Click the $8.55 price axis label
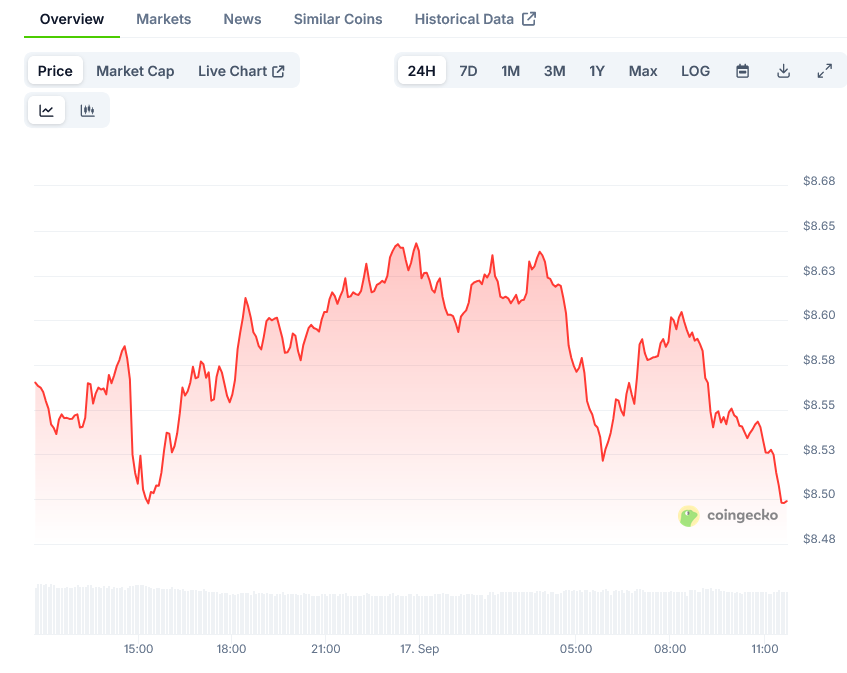This screenshot has width=847, height=673. pyautogui.click(x=819, y=405)
